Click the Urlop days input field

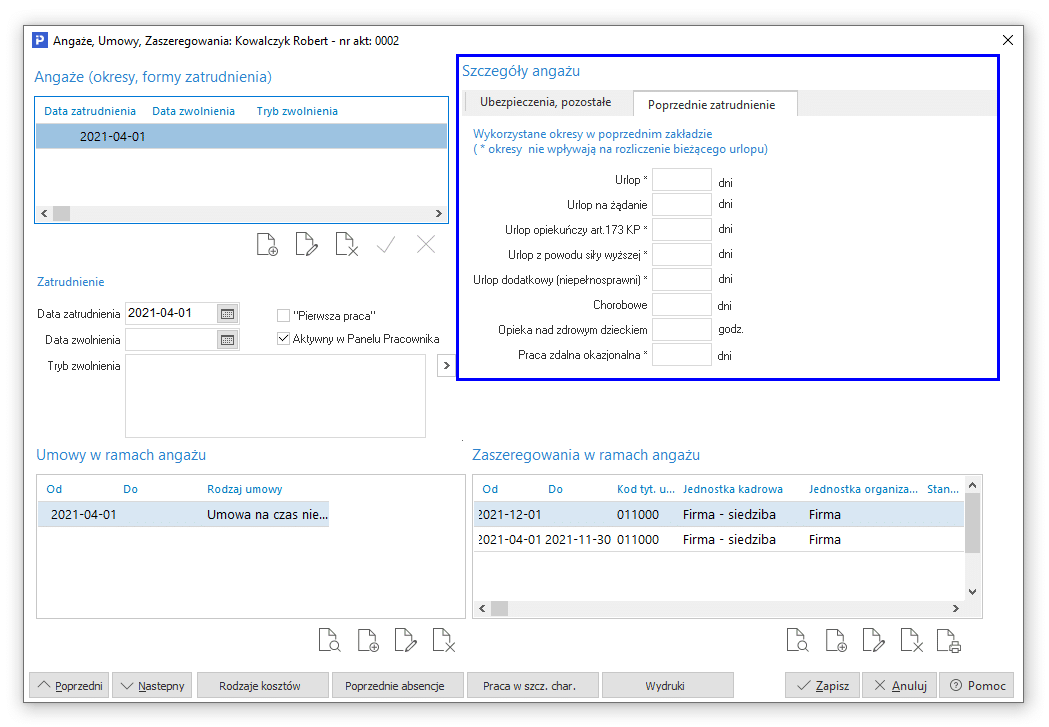682,180
